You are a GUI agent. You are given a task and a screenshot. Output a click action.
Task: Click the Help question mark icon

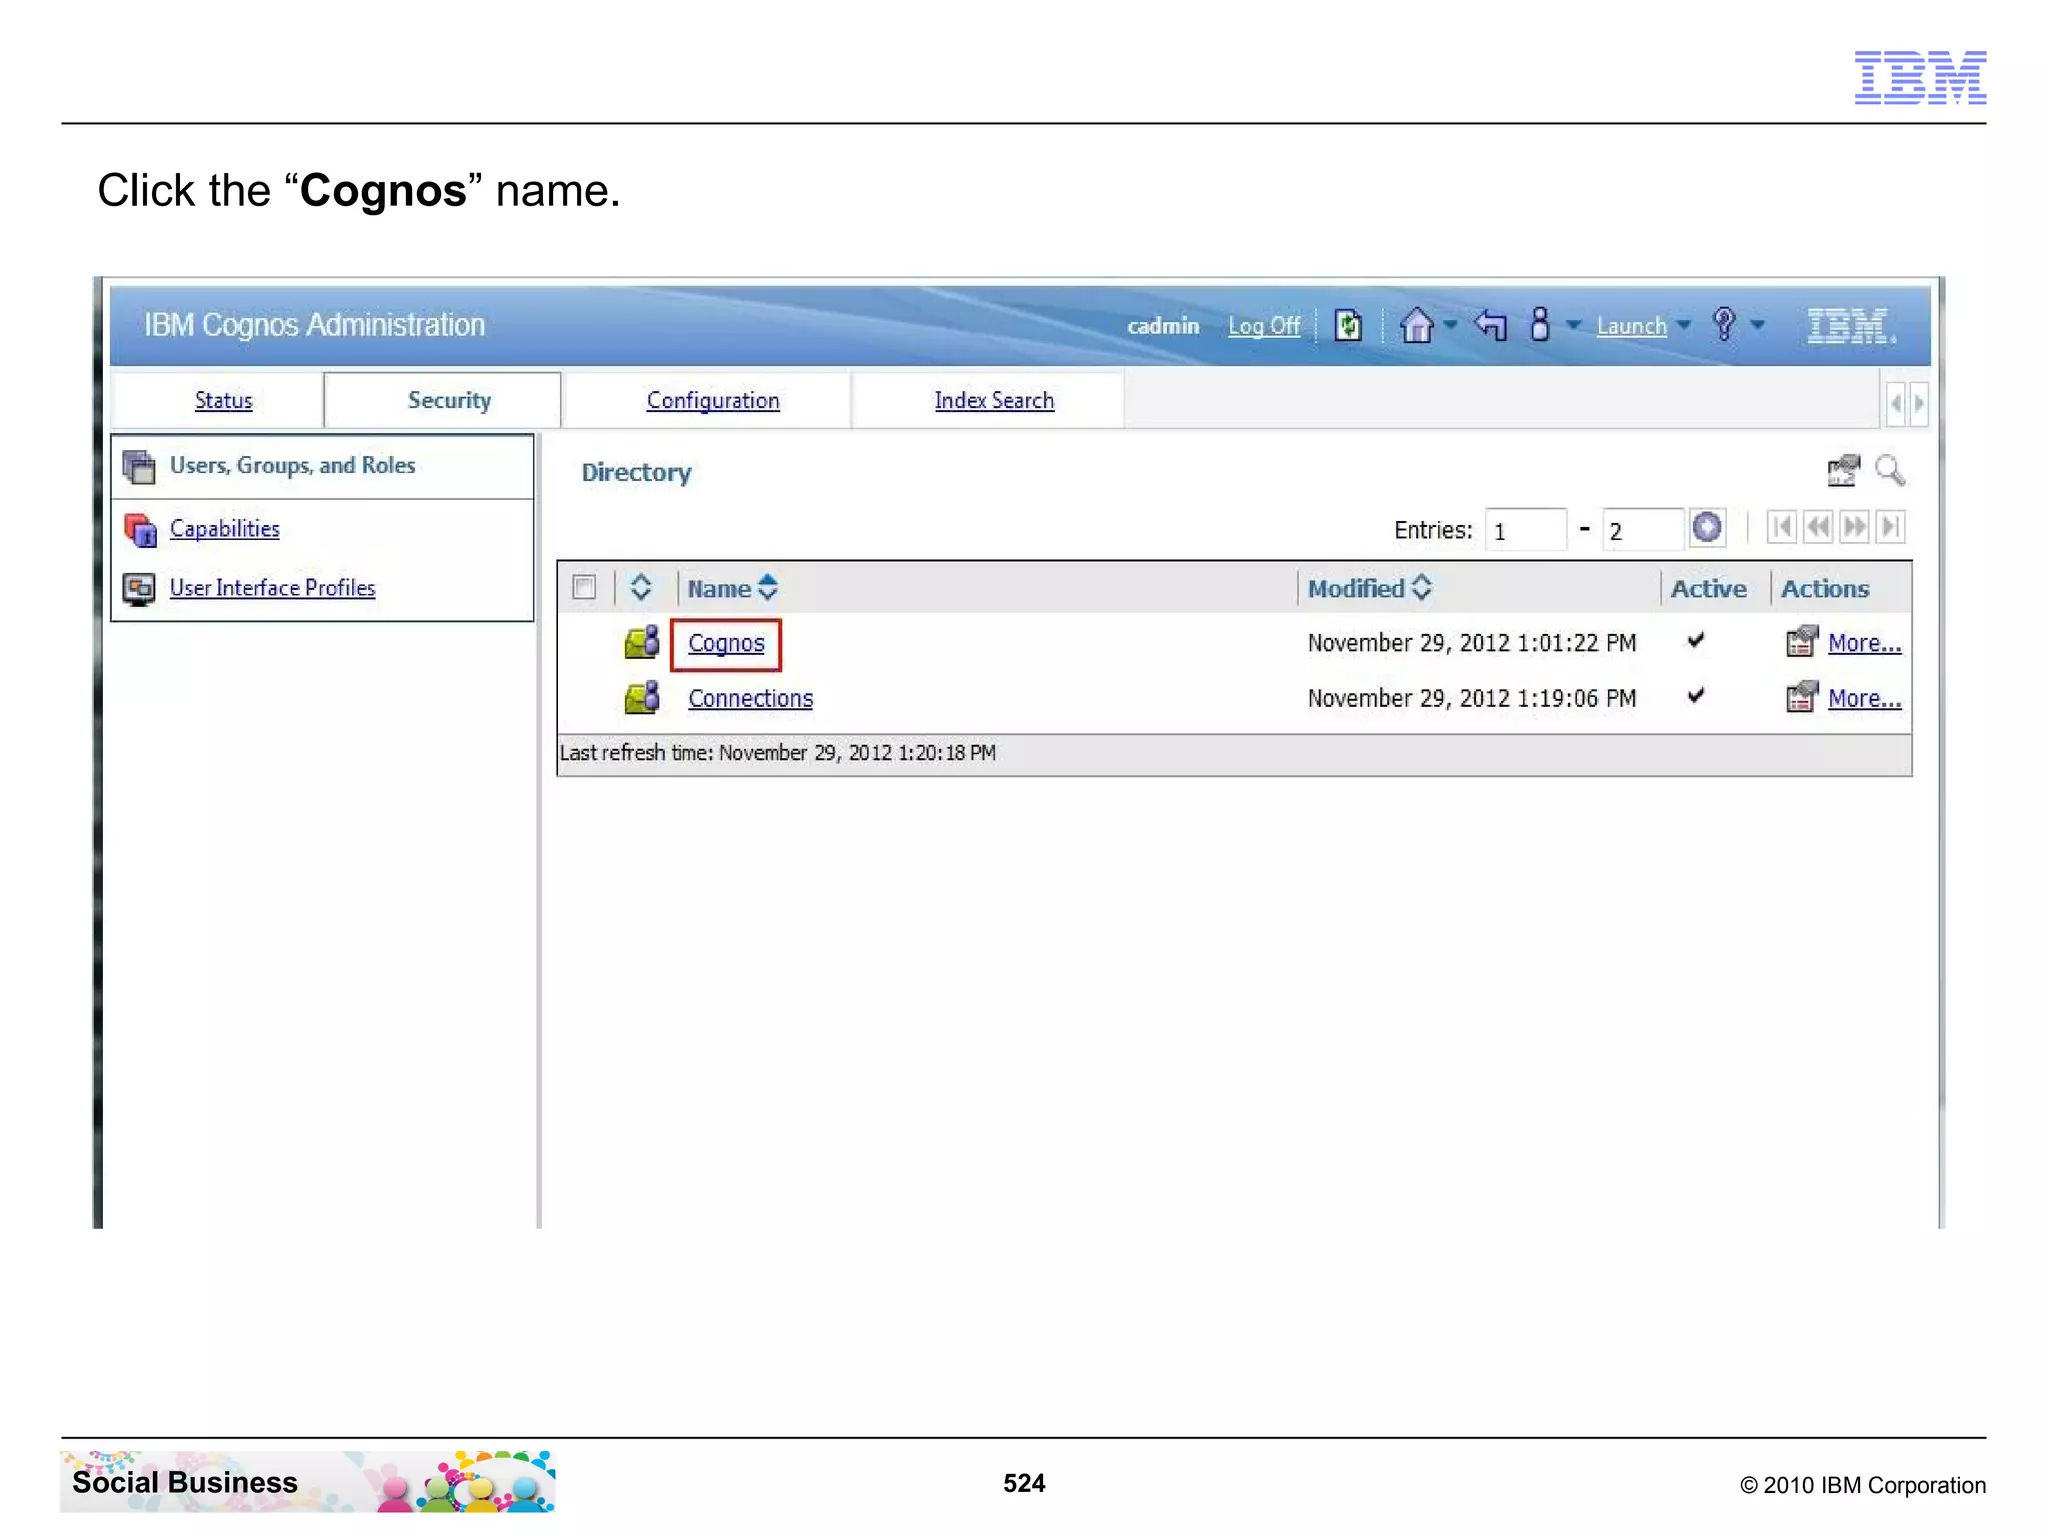coord(1724,325)
